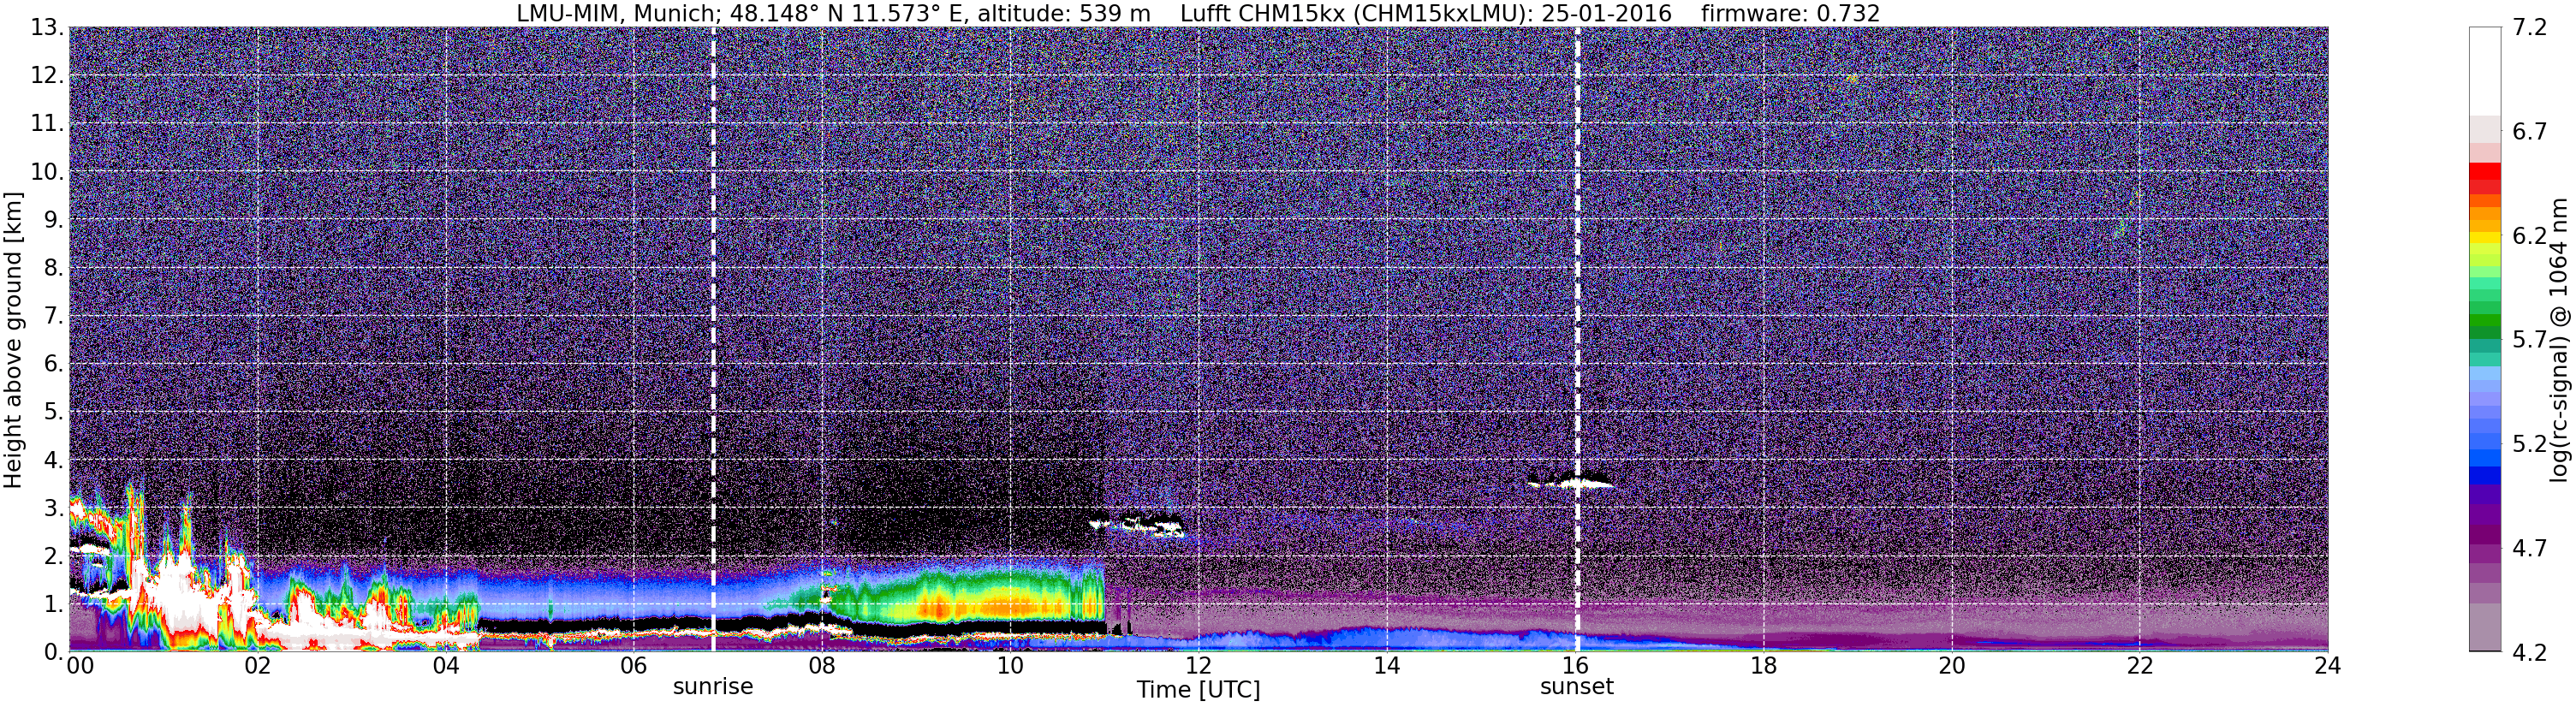2576x707 pixels.
Task: Click the y-axis tick label 13.
Action: [x=46, y=27]
